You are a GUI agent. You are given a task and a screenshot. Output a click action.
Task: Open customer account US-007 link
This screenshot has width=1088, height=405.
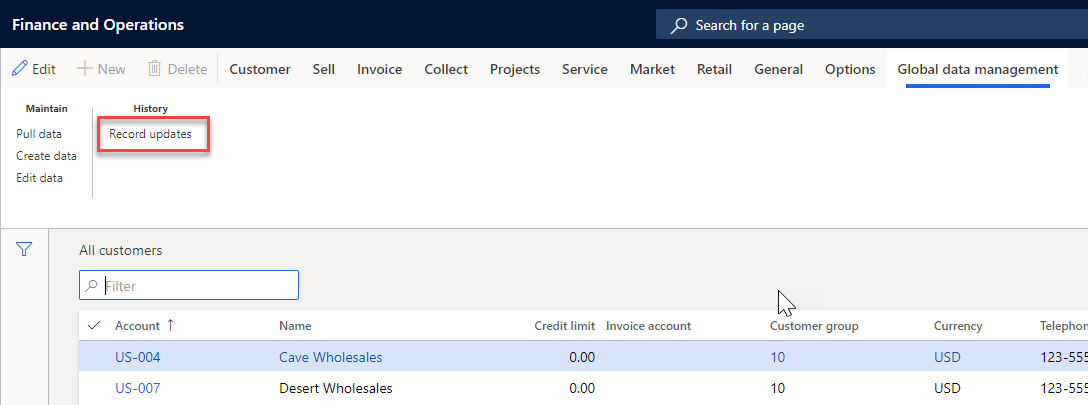pyautogui.click(x=138, y=388)
